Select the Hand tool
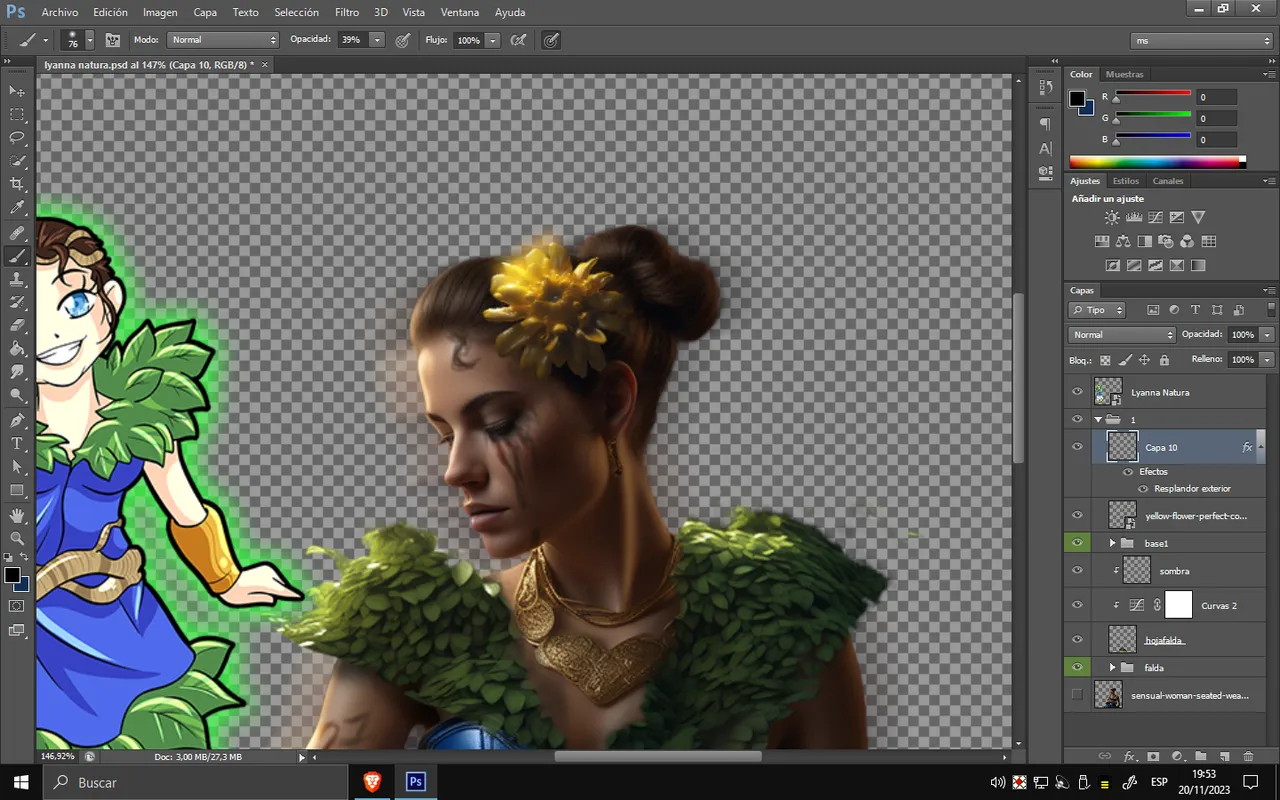The height and width of the screenshot is (800, 1280). 17,515
